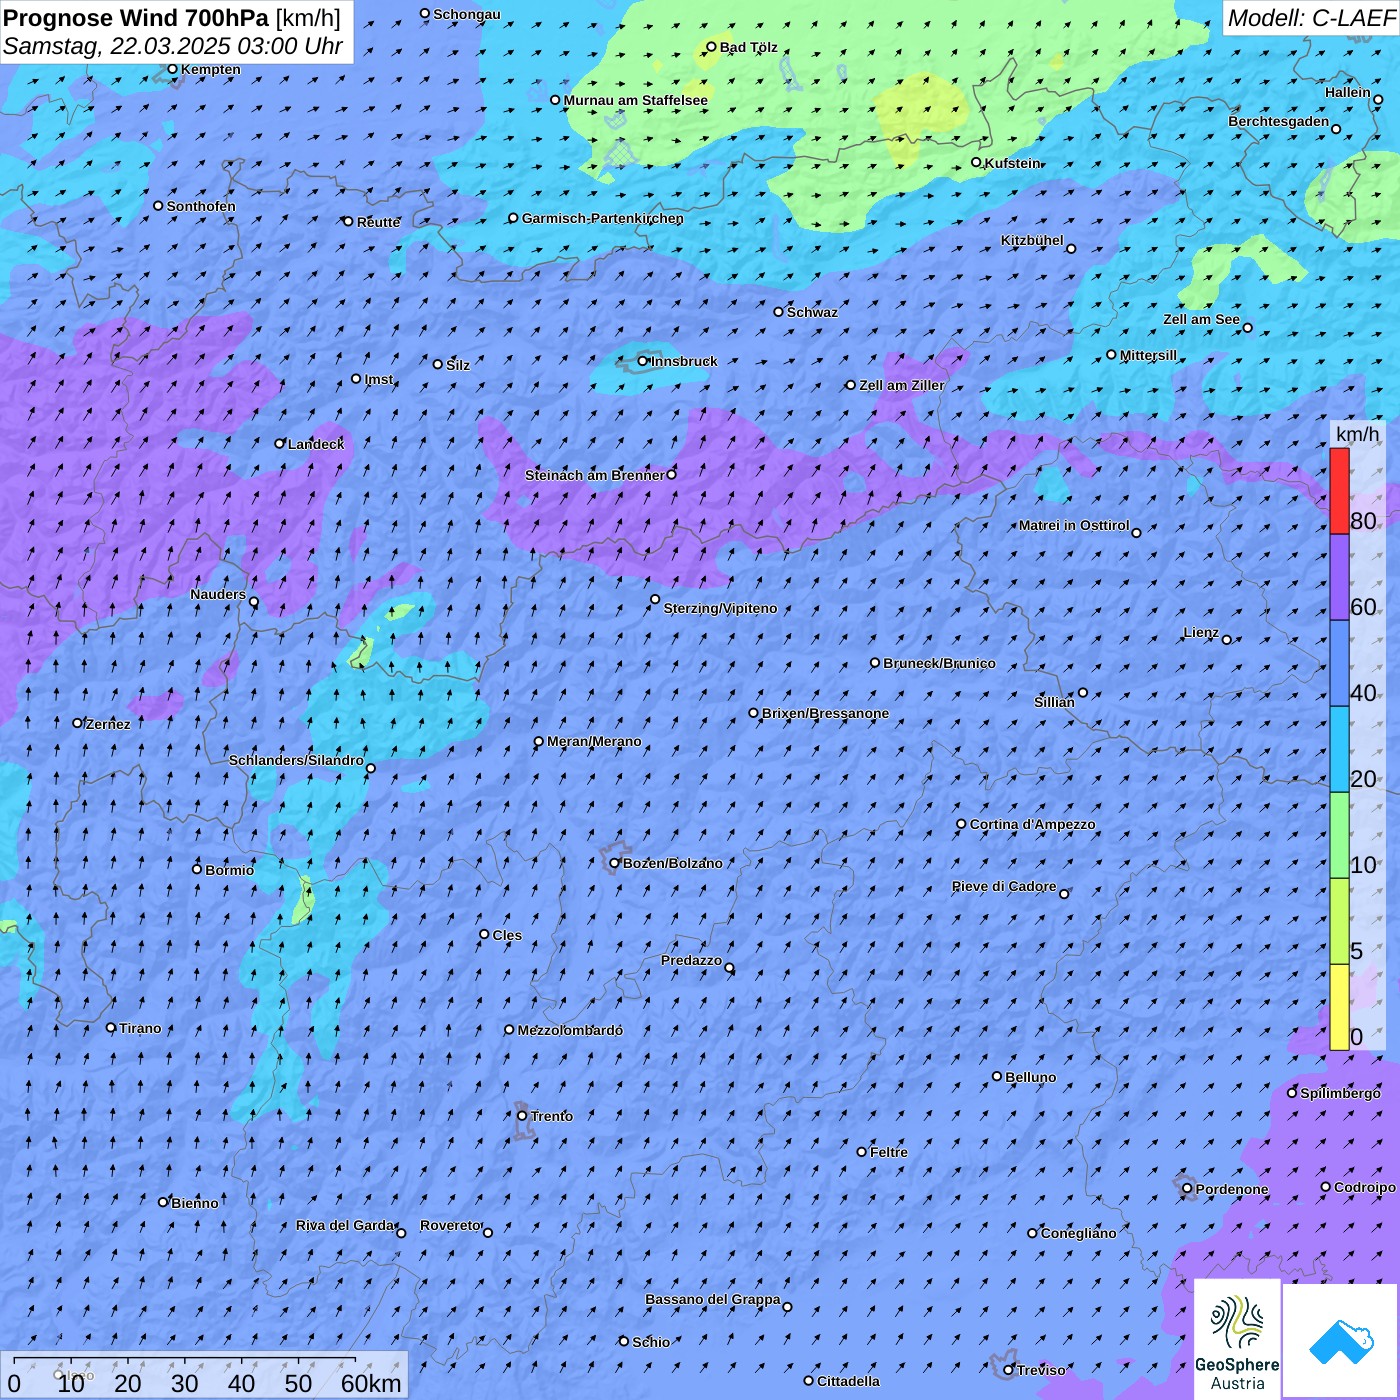The image size is (1400, 1400).
Task: Click the 'Bormio' city label
Action: [x=230, y=870]
